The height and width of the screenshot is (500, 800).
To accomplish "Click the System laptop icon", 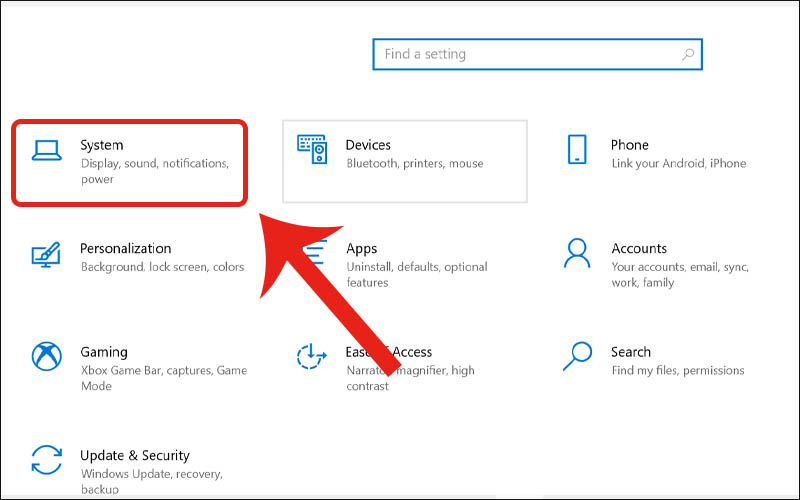I will click(46, 151).
